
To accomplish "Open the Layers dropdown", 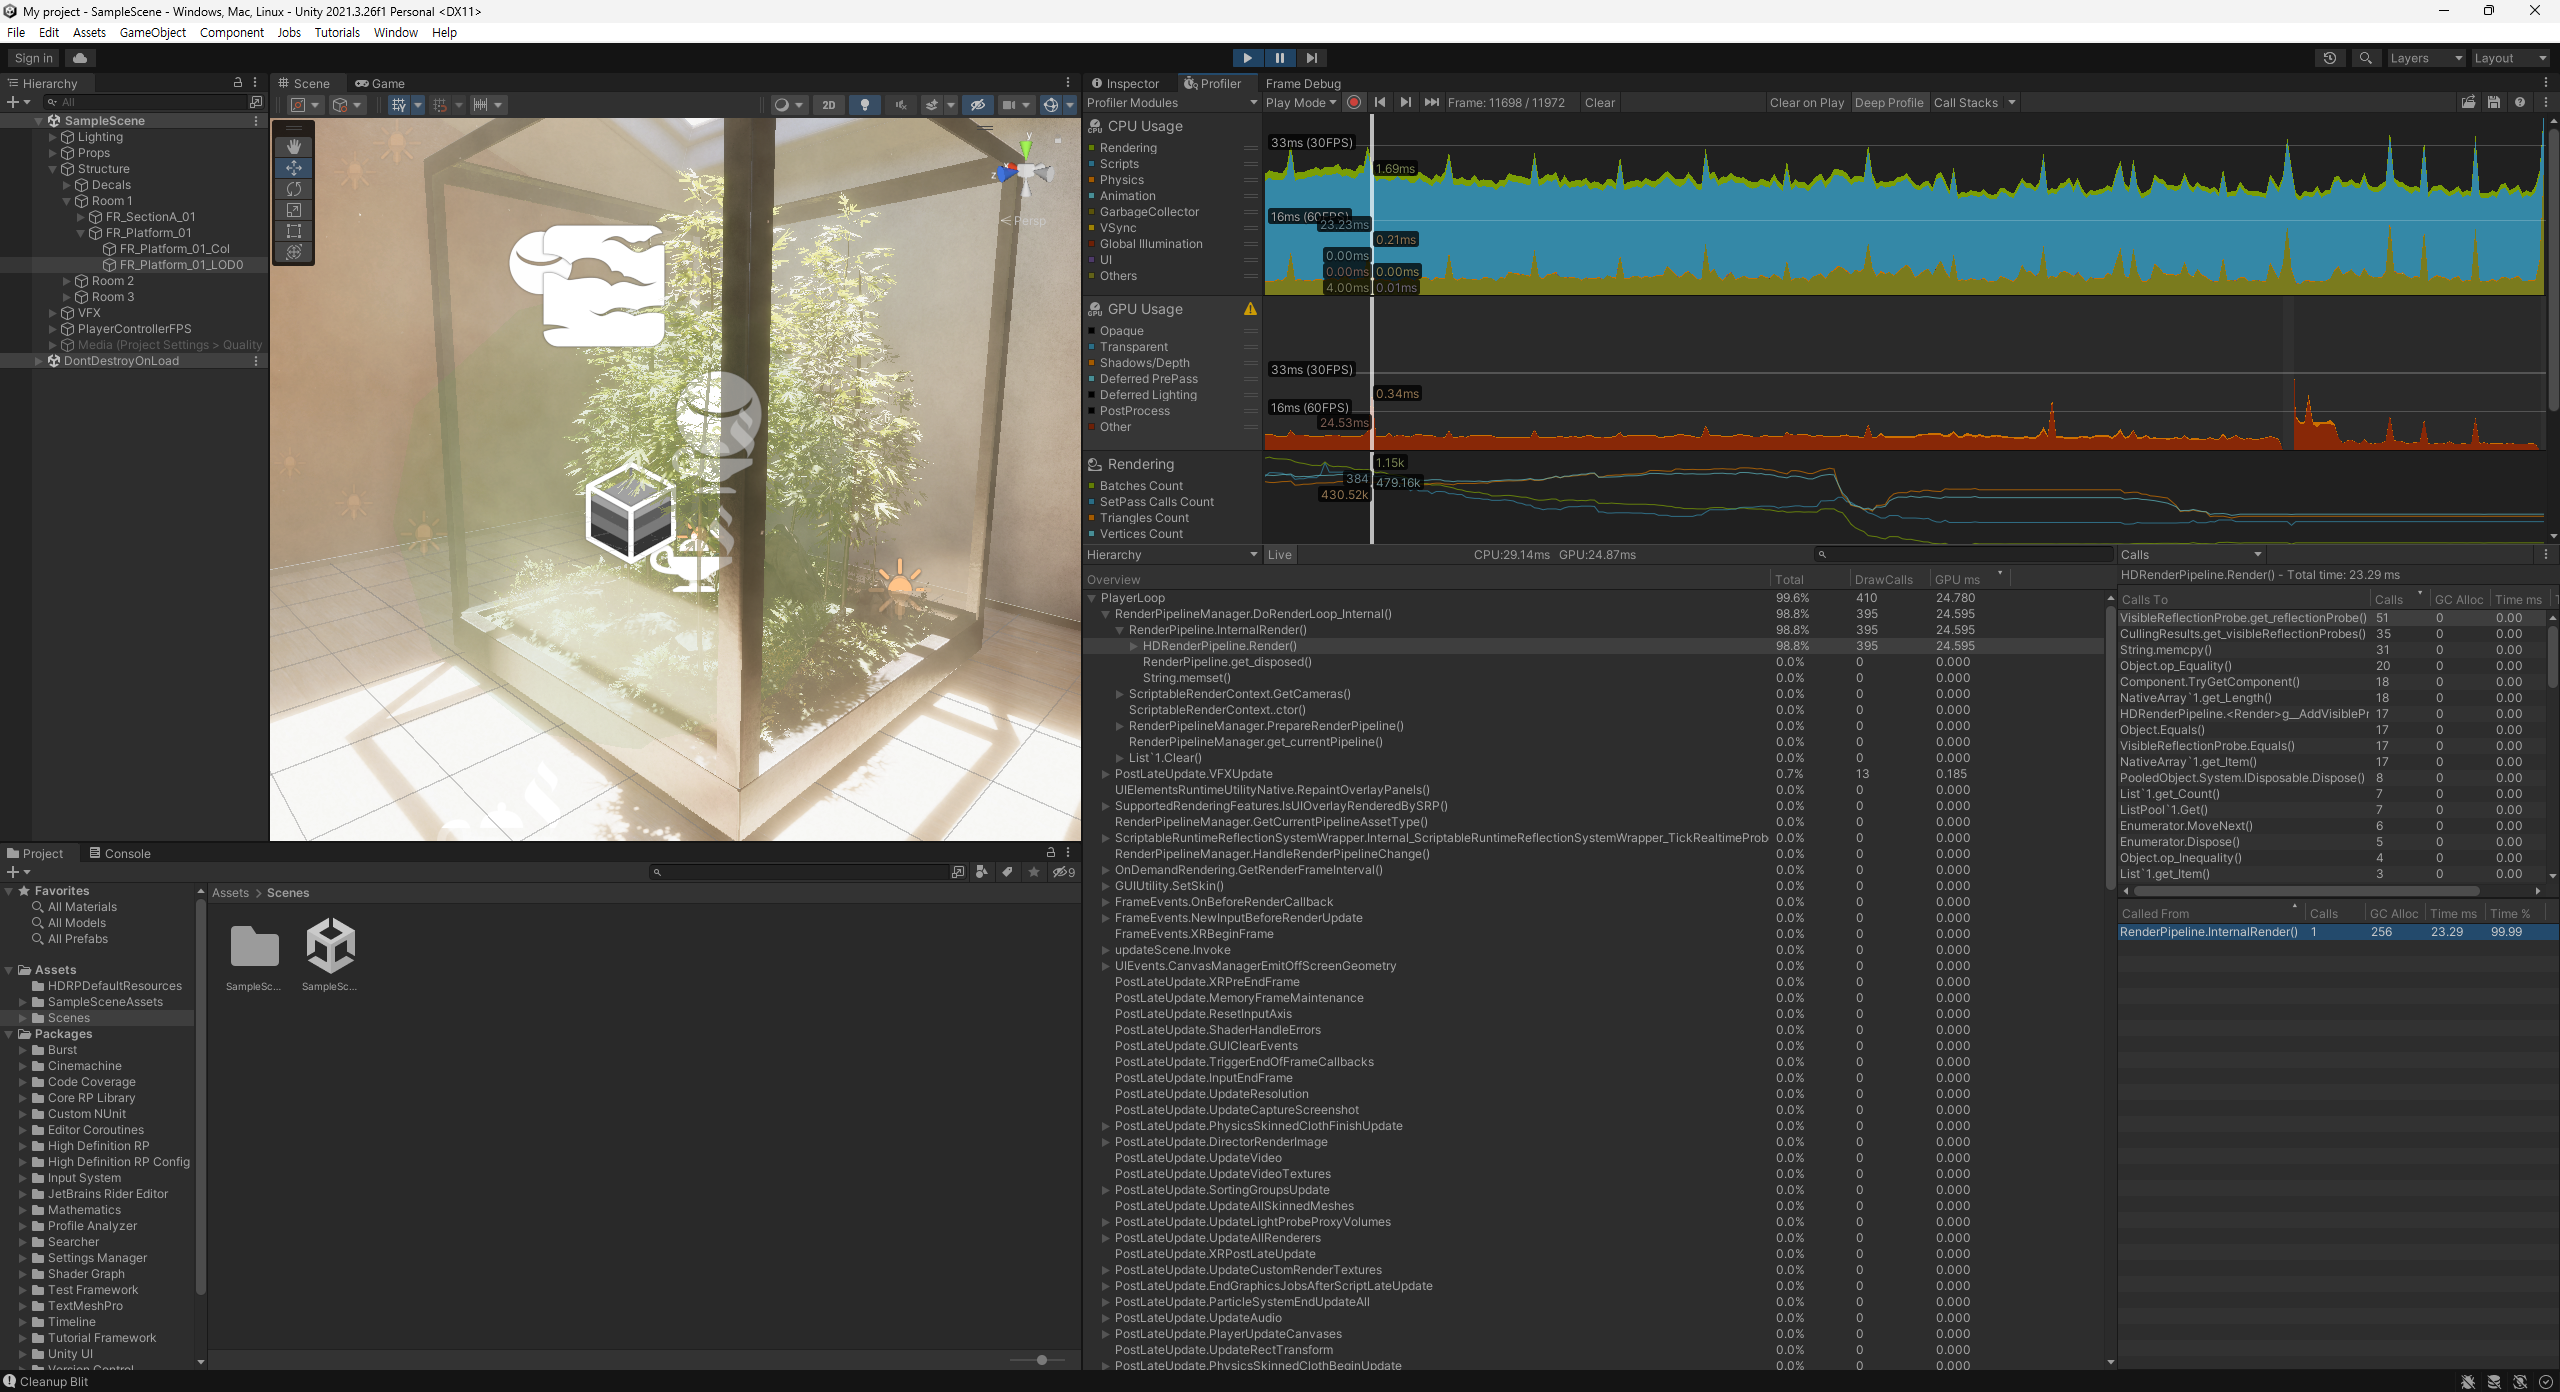I will pos(2425,58).
